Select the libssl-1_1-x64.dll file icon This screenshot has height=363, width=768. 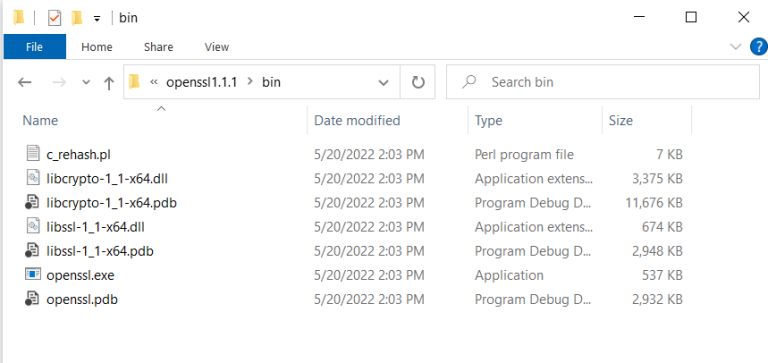(33, 226)
